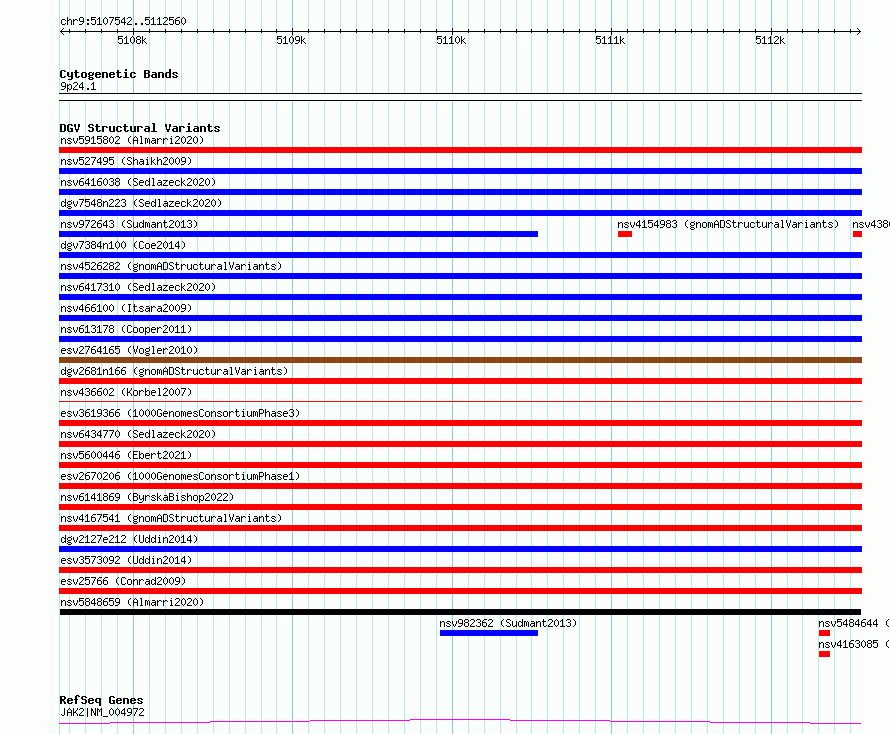This screenshot has width=890, height=734.
Task: Select the dgv7384n100 (Coe2014) label
Action: point(123,245)
